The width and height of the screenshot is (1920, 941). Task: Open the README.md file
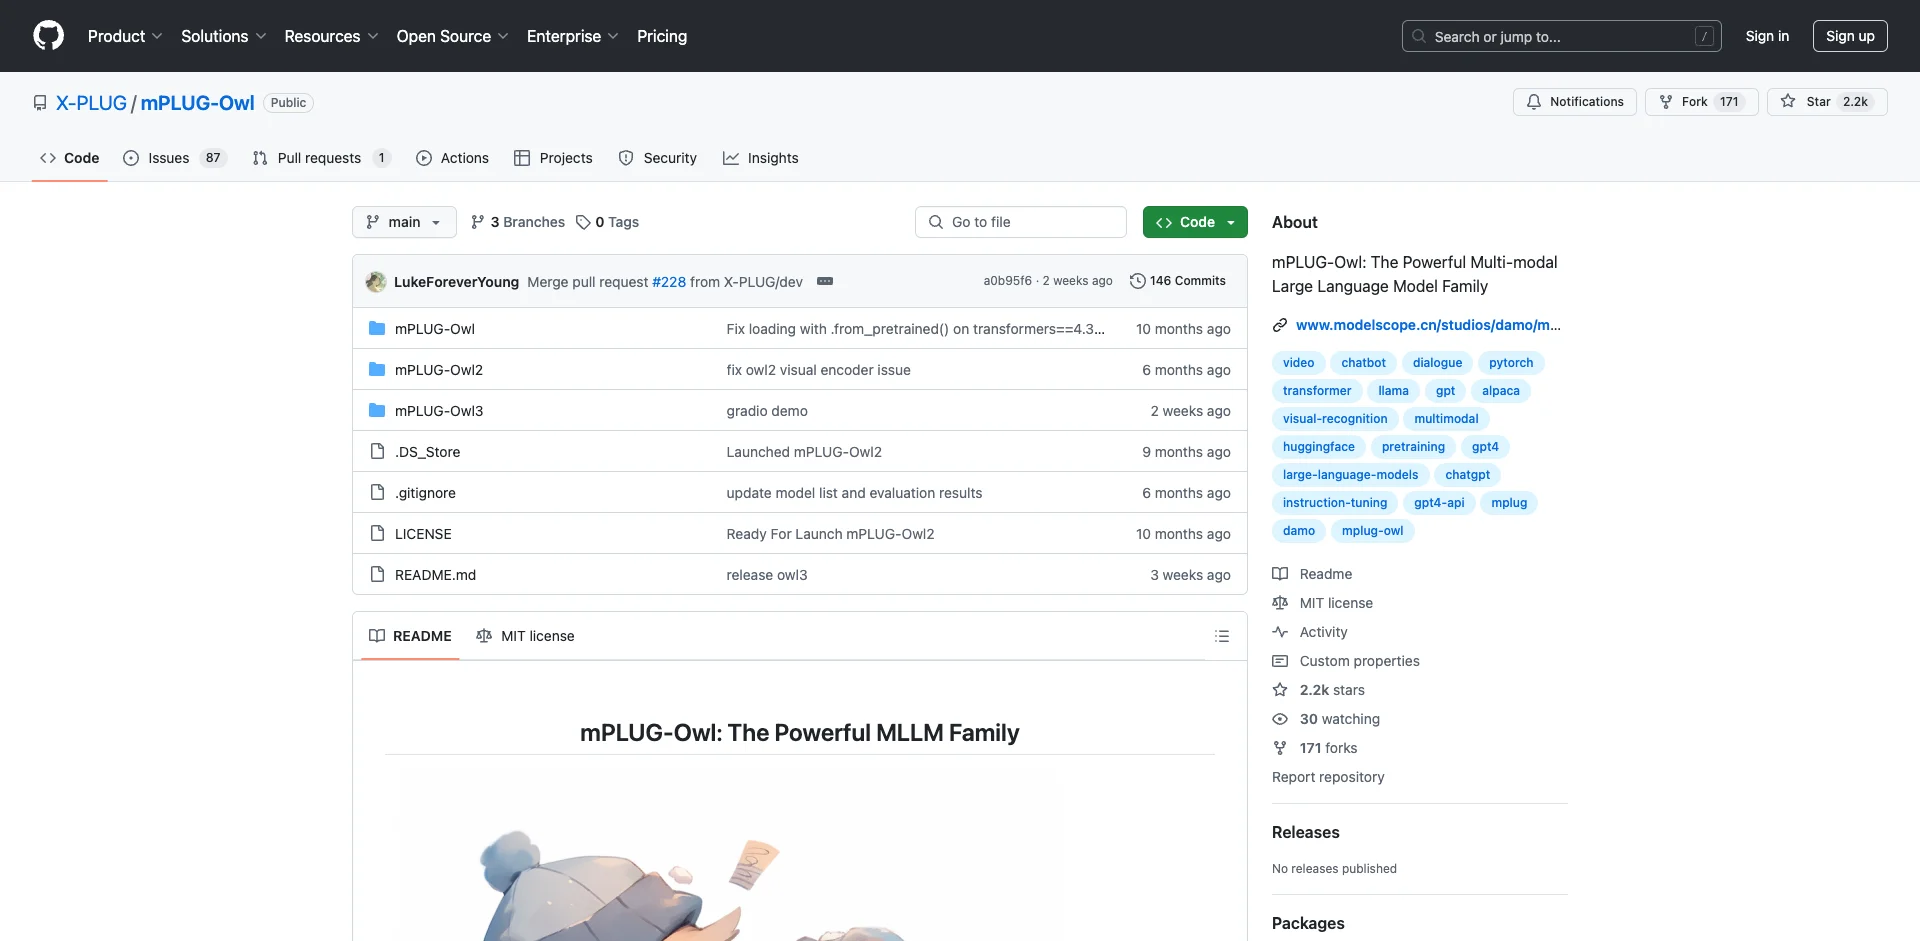435,575
